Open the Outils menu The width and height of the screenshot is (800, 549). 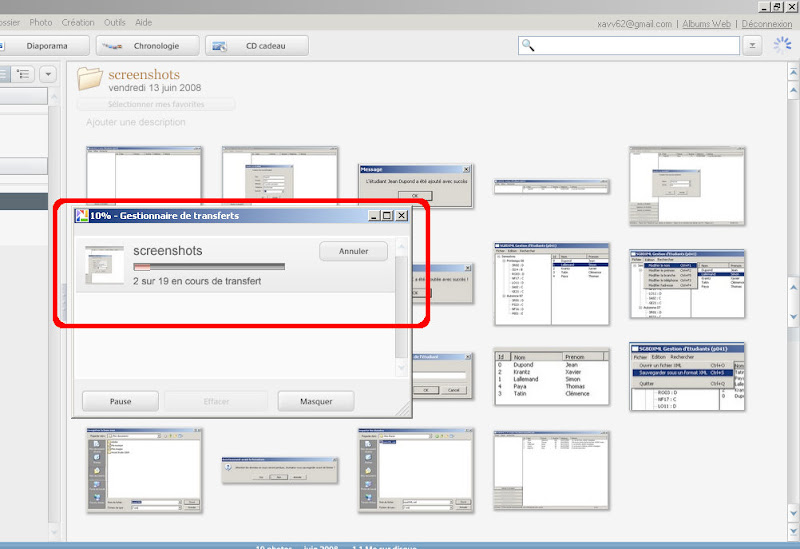coord(115,22)
